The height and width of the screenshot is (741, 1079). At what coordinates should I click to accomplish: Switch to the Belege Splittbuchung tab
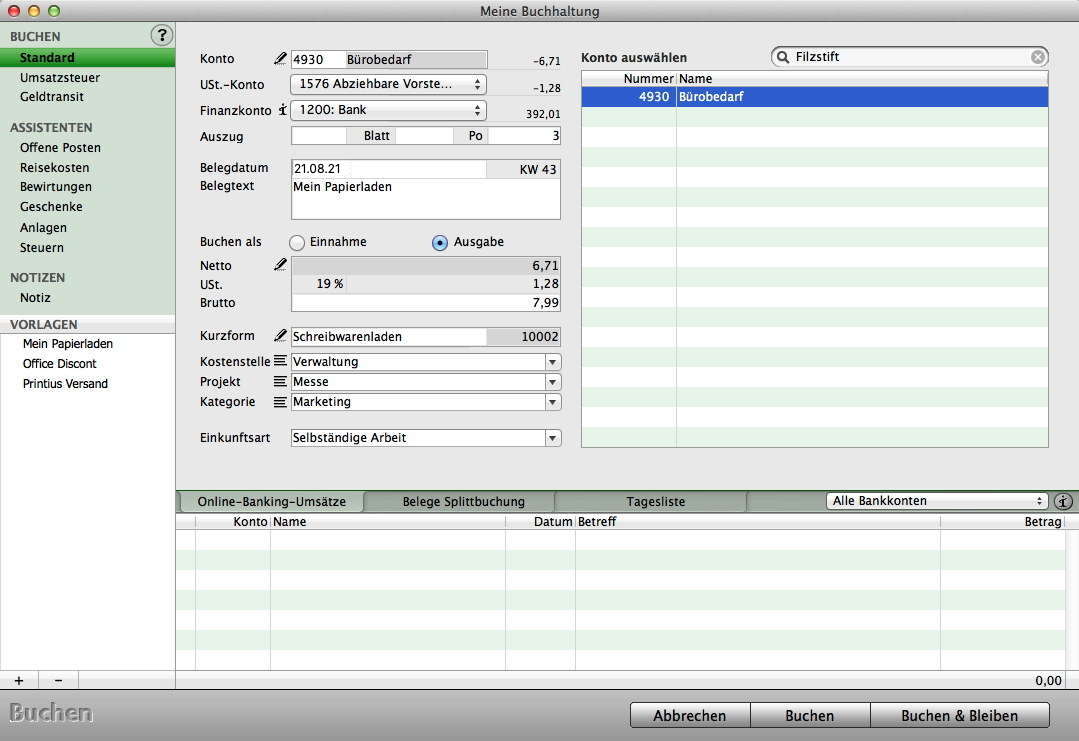click(463, 502)
